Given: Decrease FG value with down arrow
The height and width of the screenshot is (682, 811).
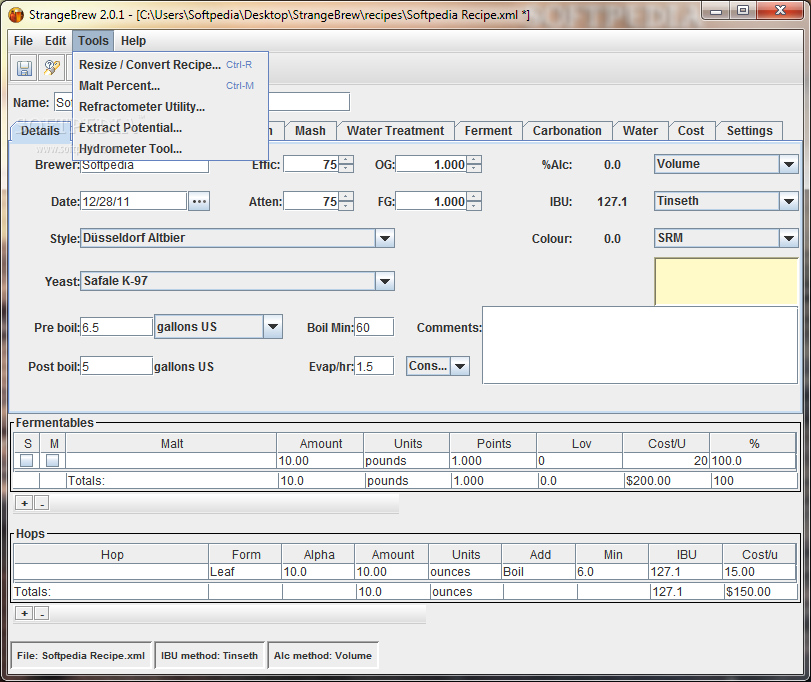Looking at the screenshot, I should (474, 206).
